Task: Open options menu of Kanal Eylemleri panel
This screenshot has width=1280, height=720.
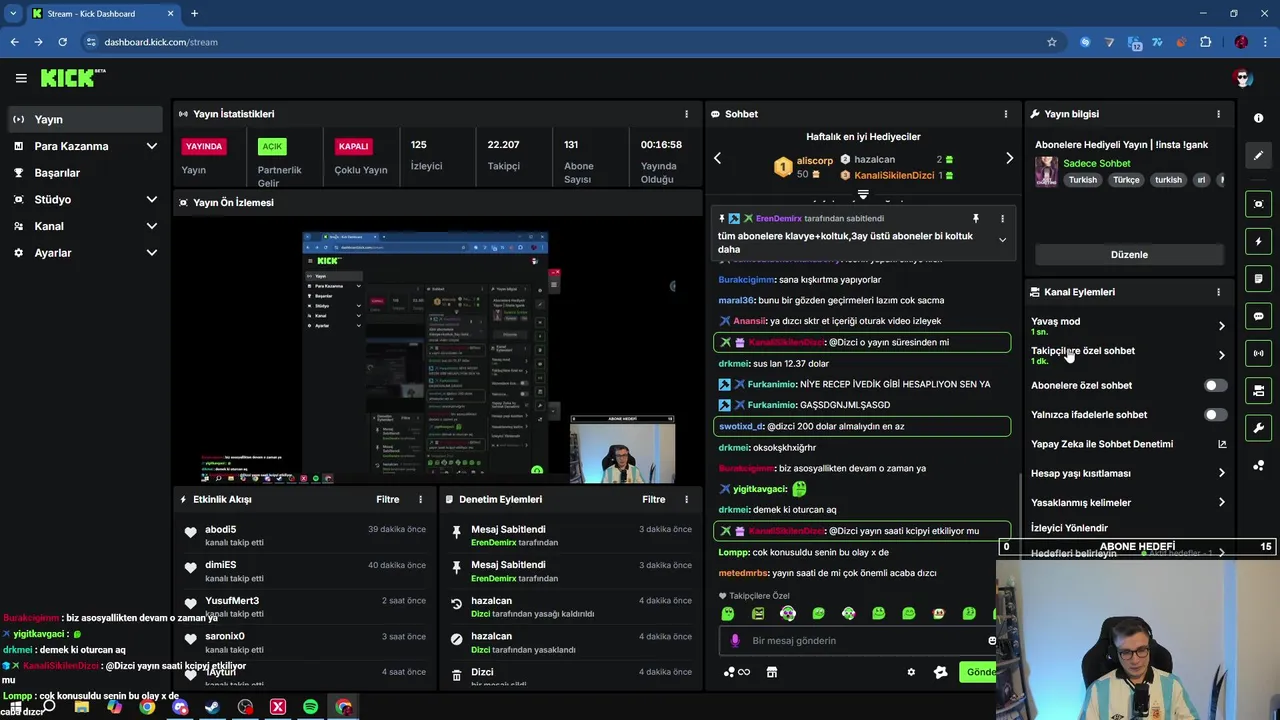Action: 1218,292
